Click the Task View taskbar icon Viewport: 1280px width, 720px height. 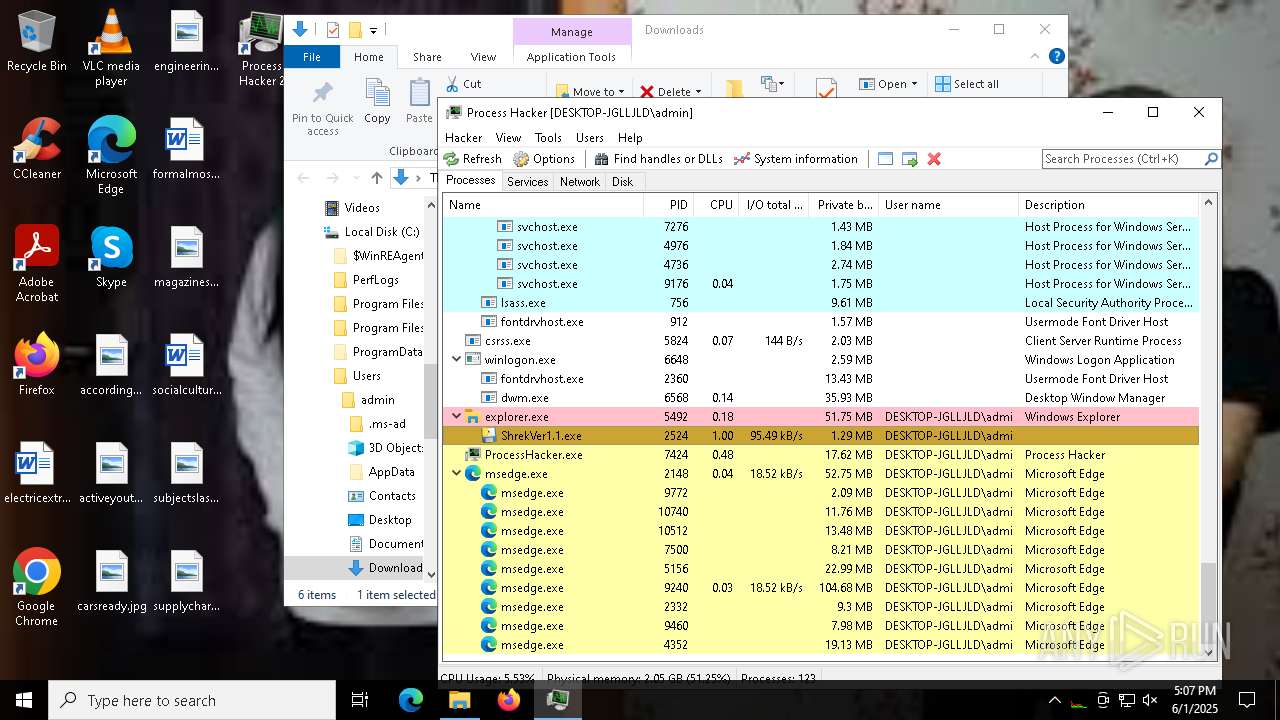[360, 700]
